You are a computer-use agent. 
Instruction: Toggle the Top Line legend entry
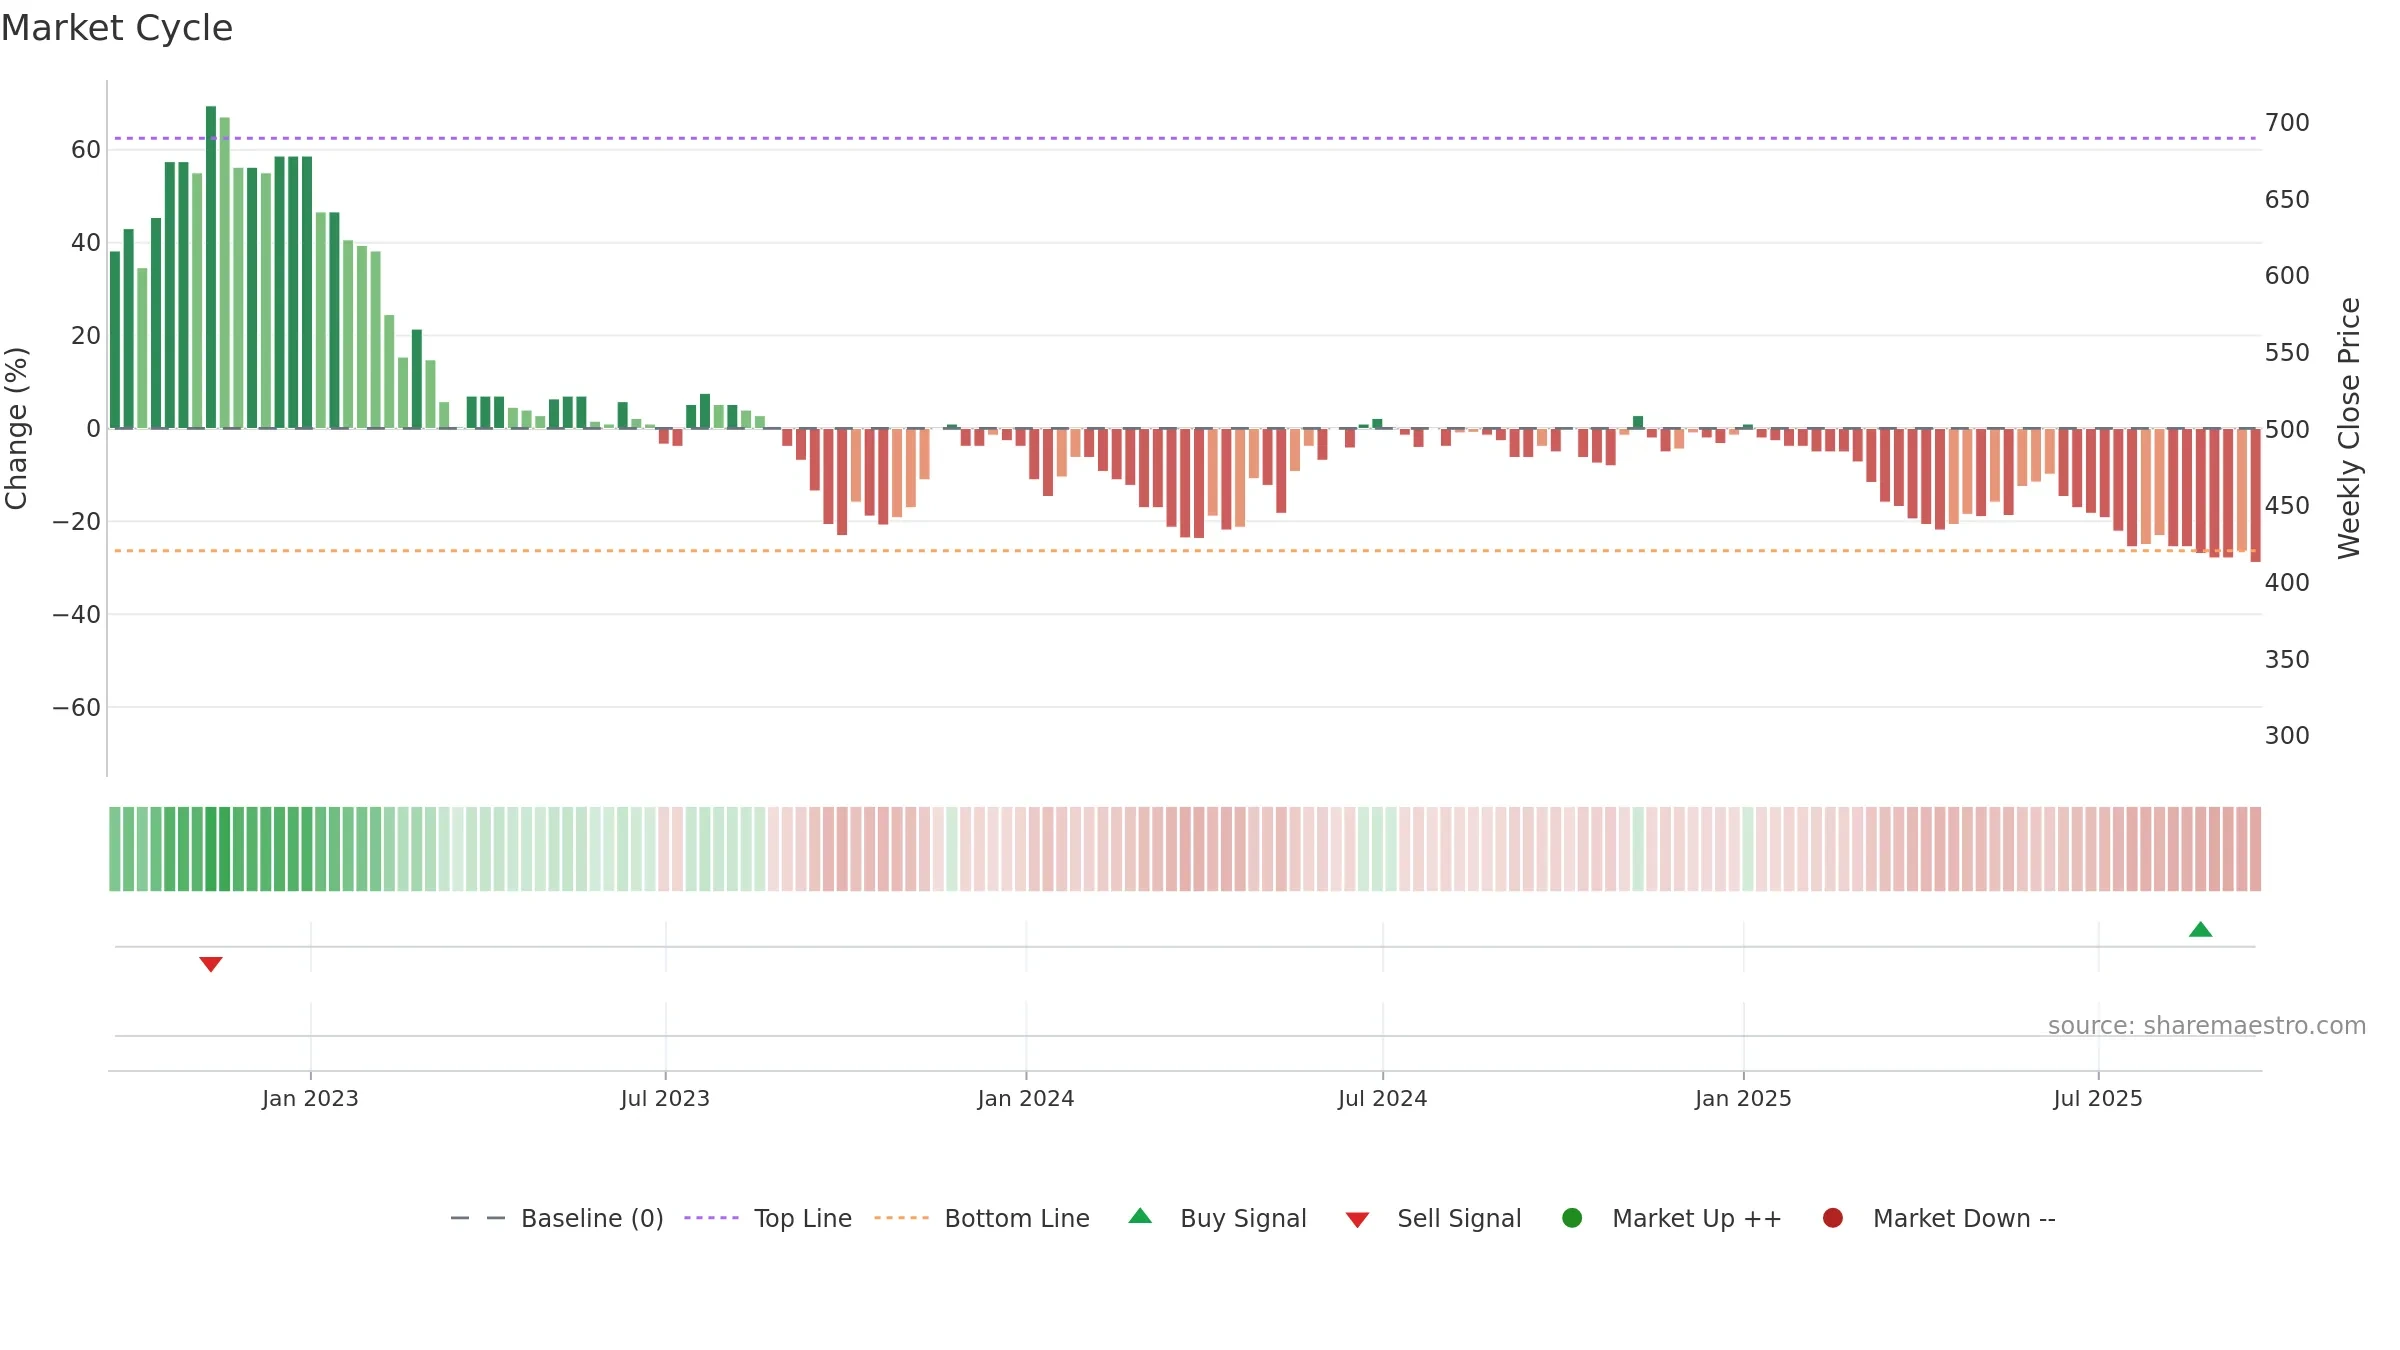coord(768,1218)
